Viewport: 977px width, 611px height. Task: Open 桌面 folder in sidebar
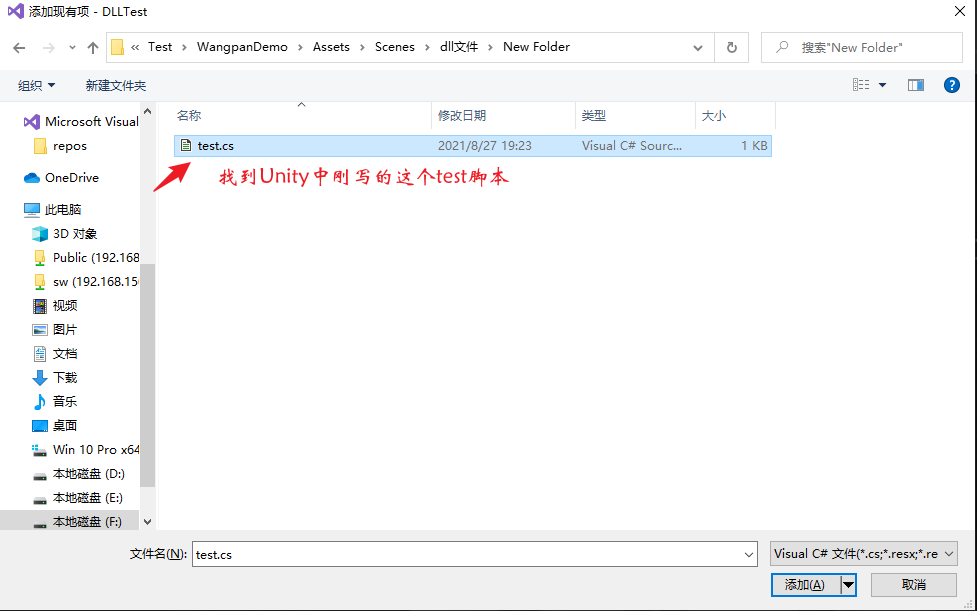point(55,425)
